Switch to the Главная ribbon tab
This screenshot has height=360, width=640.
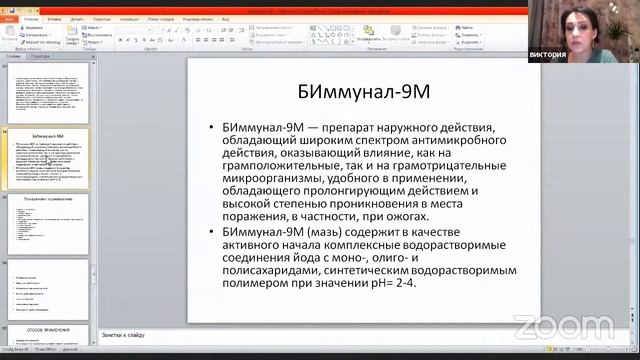(x=31, y=19)
